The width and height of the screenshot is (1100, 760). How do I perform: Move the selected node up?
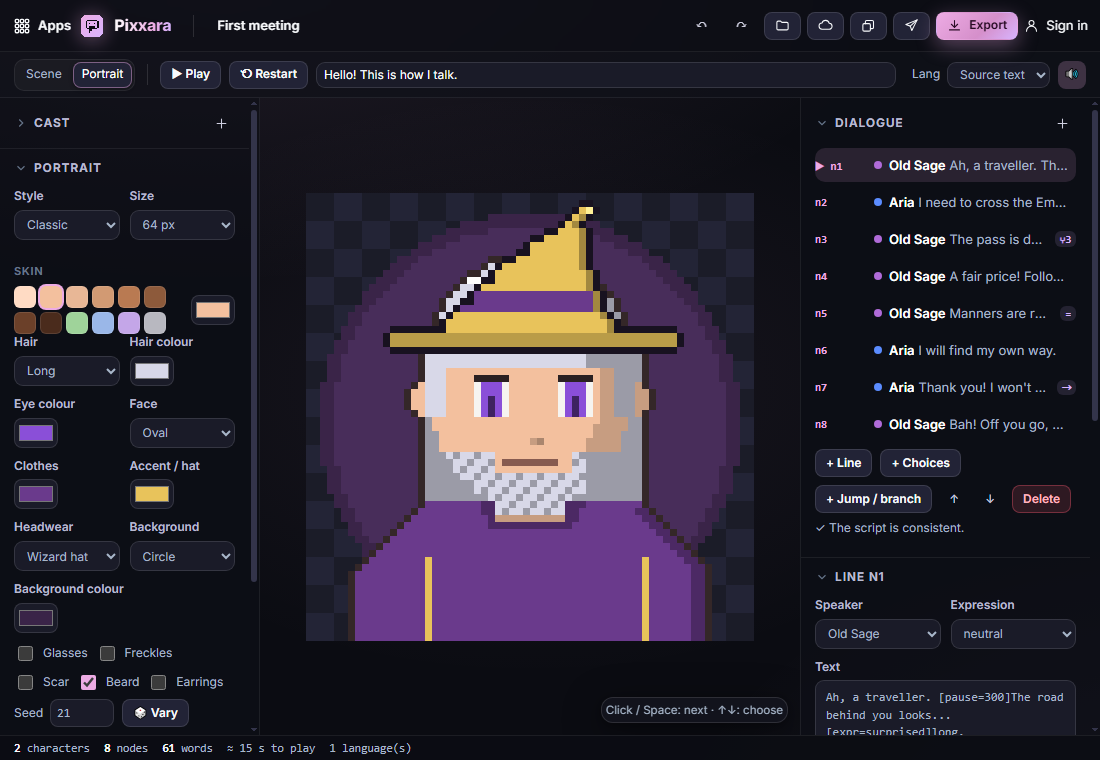coord(954,499)
